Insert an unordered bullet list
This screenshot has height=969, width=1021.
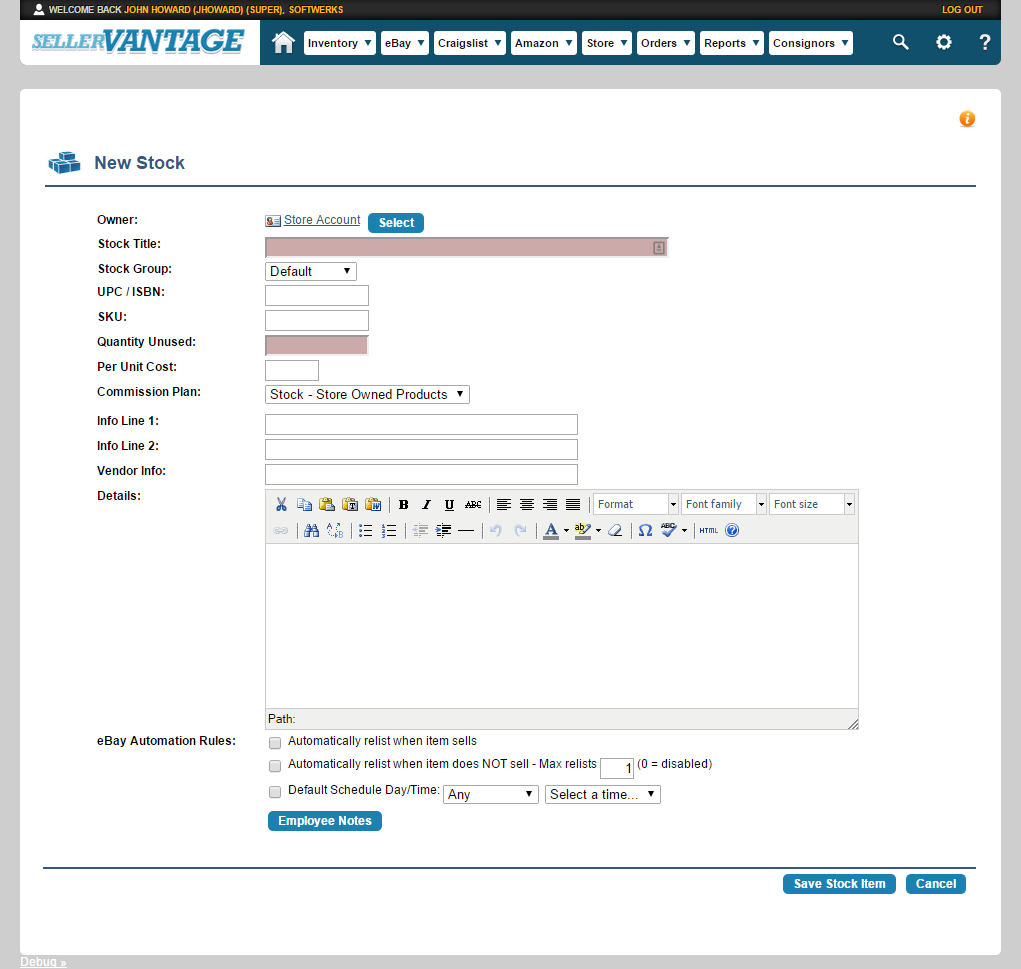tap(366, 531)
